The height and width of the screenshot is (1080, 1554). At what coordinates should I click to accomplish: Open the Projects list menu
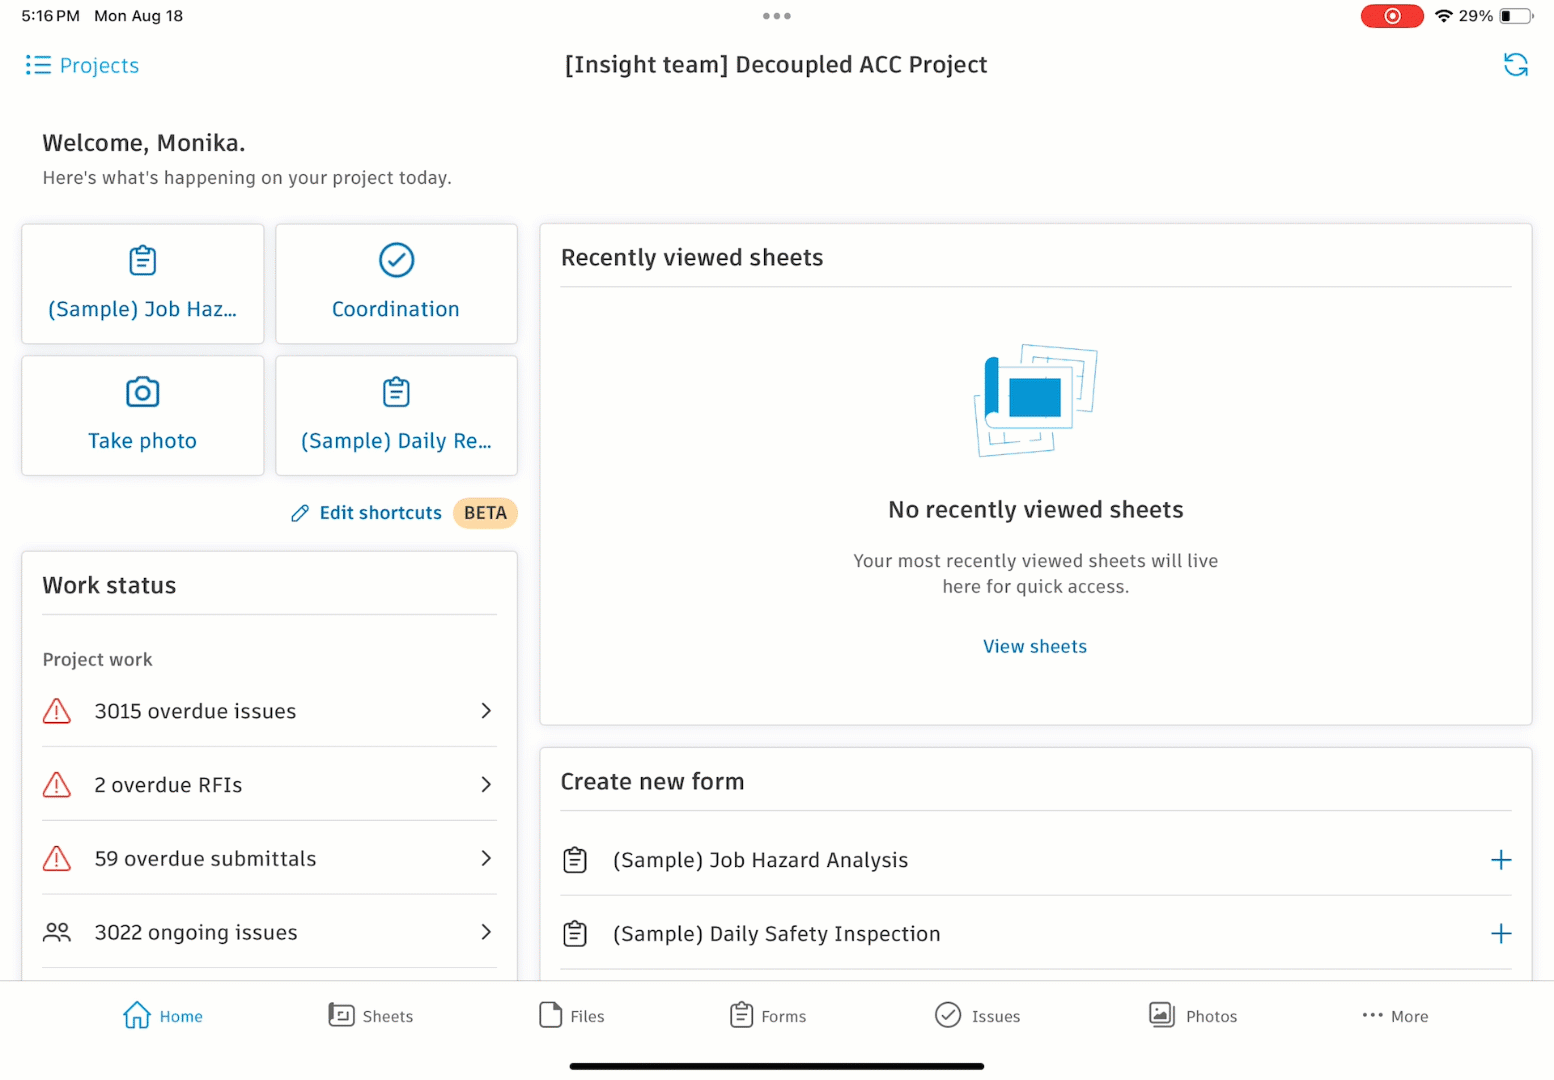pyautogui.click(x=82, y=65)
